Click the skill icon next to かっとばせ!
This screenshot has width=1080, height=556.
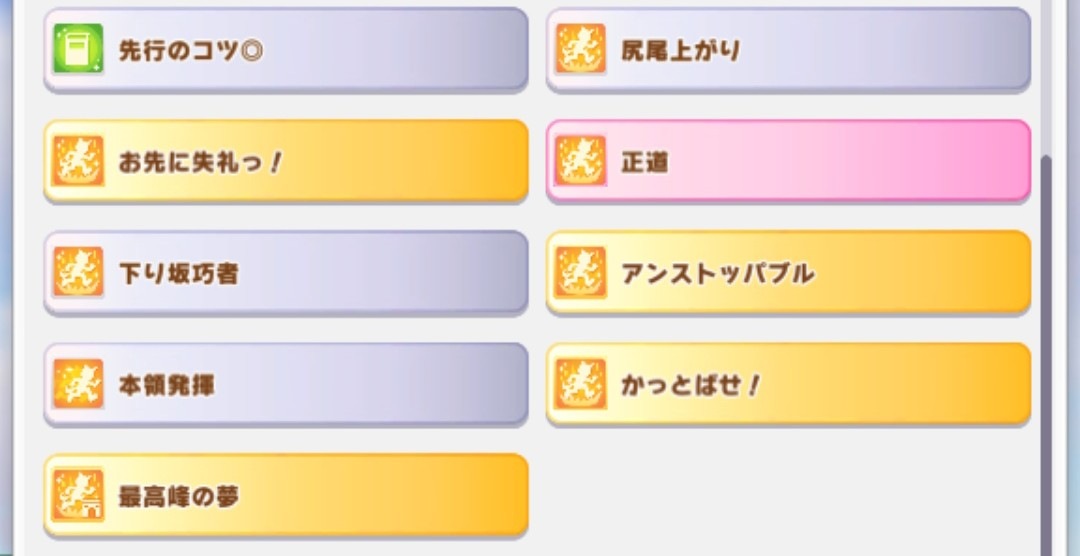581,384
